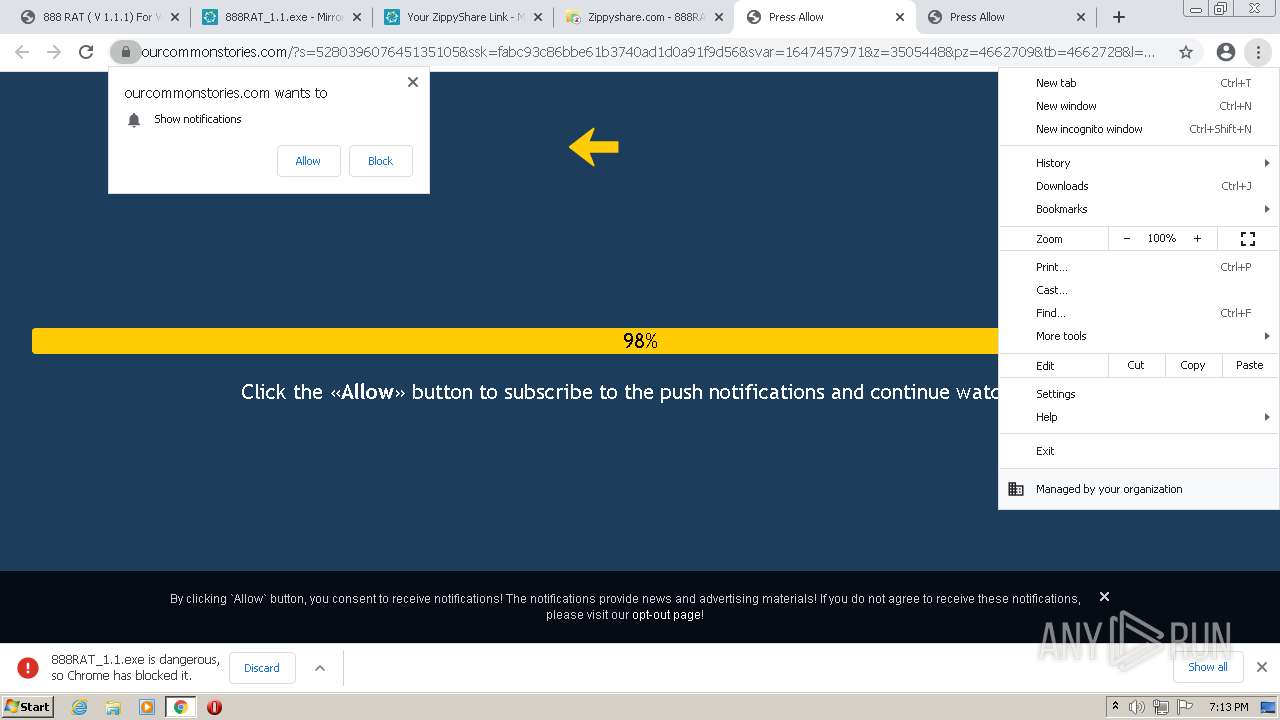Screen dimensions: 1280x720
Task: Open a new tab with plus icon
Action: [x=1119, y=17]
